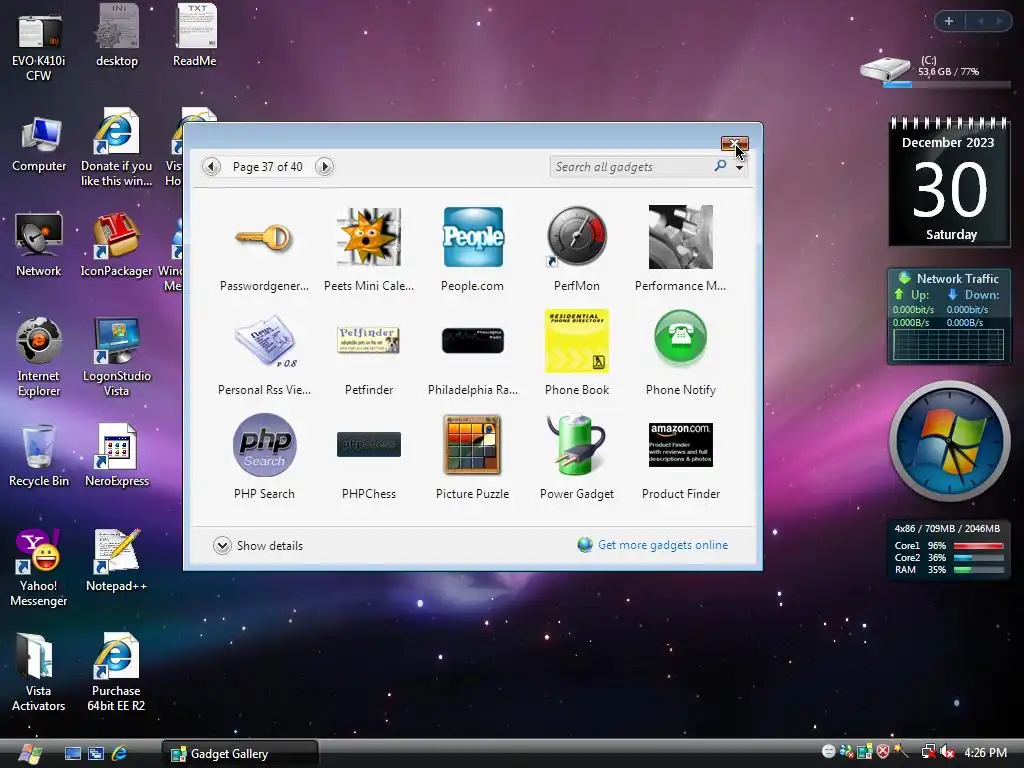Click Show Desktop in Quick Launch
This screenshot has width=1024, height=768.
click(73, 754)
